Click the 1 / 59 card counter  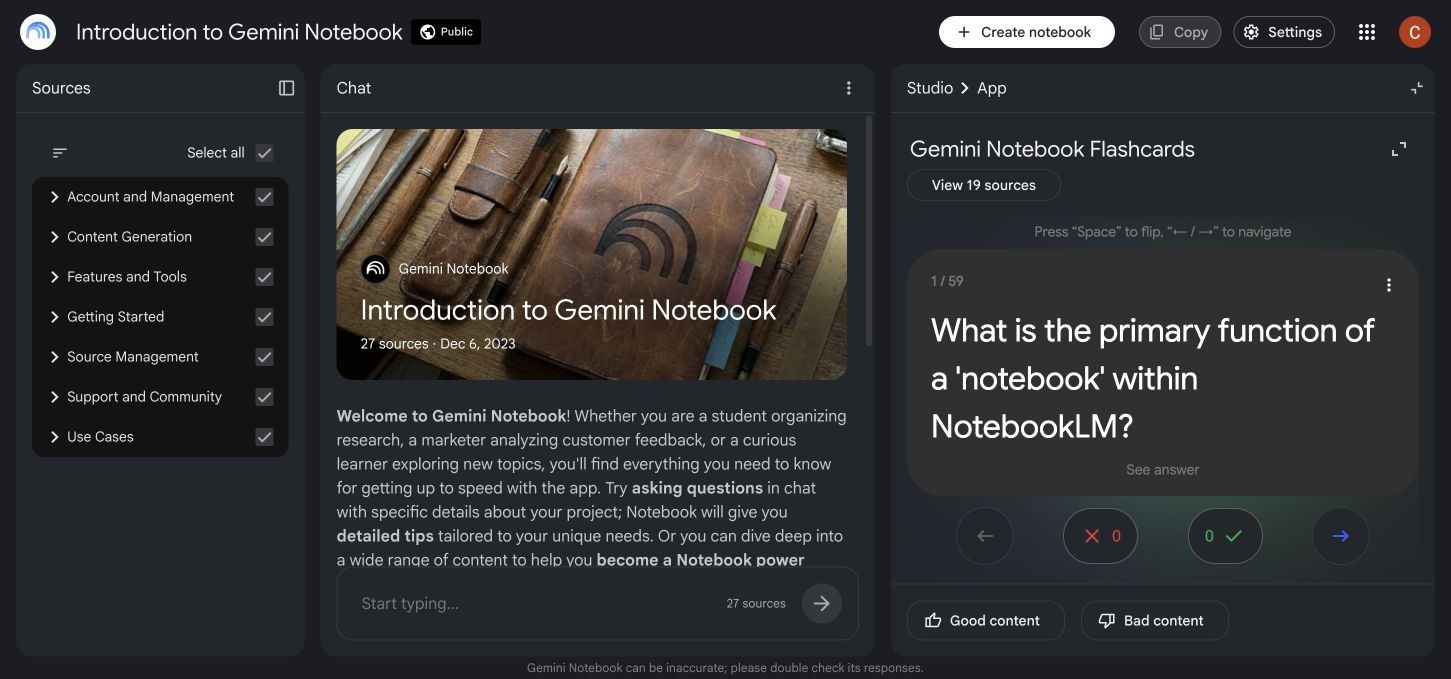947,281
